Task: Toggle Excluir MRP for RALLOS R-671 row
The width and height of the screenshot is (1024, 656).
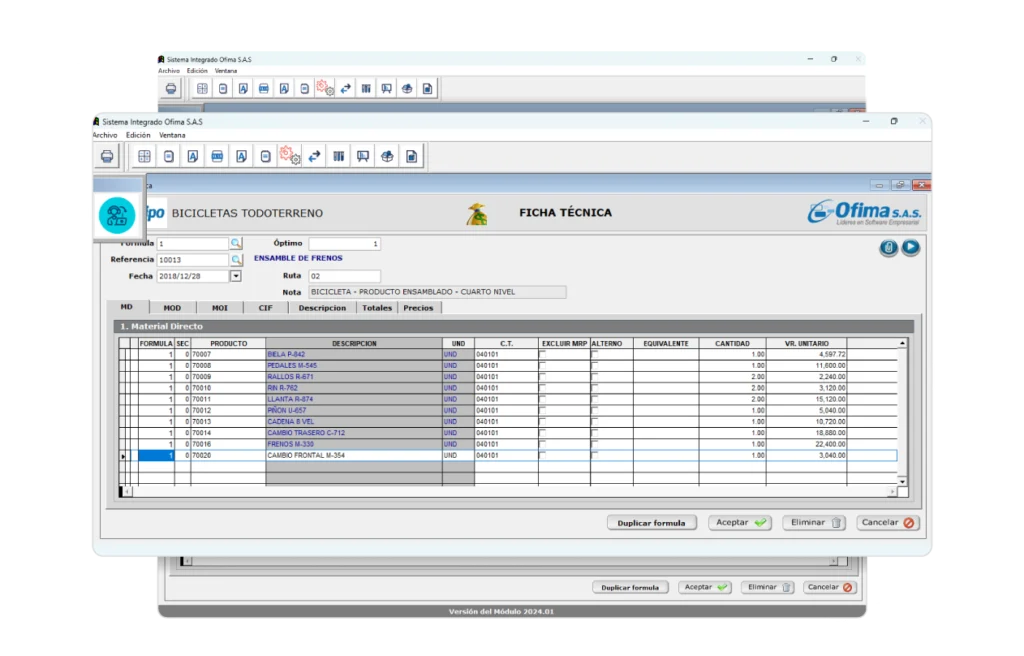Action: coord(542,376)
